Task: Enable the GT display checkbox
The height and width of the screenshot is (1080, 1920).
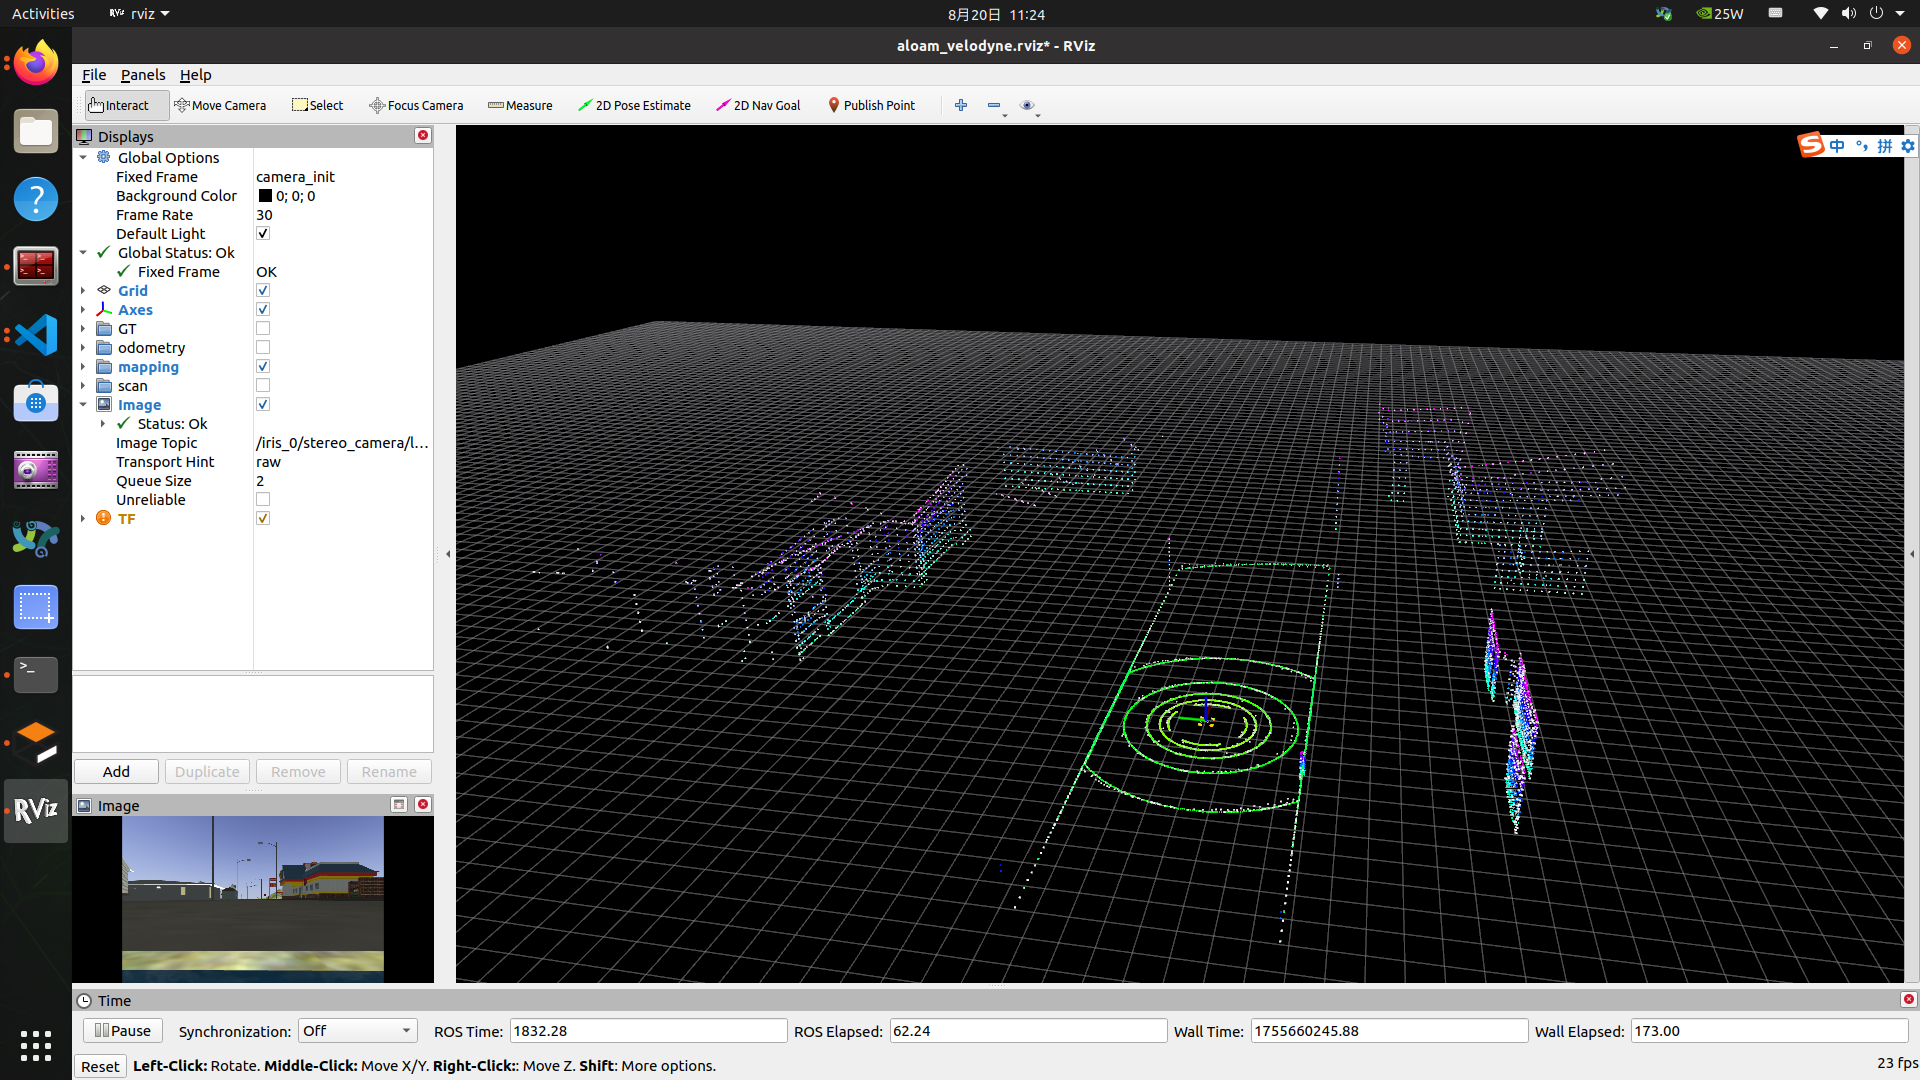Action: tap(263, 328)
